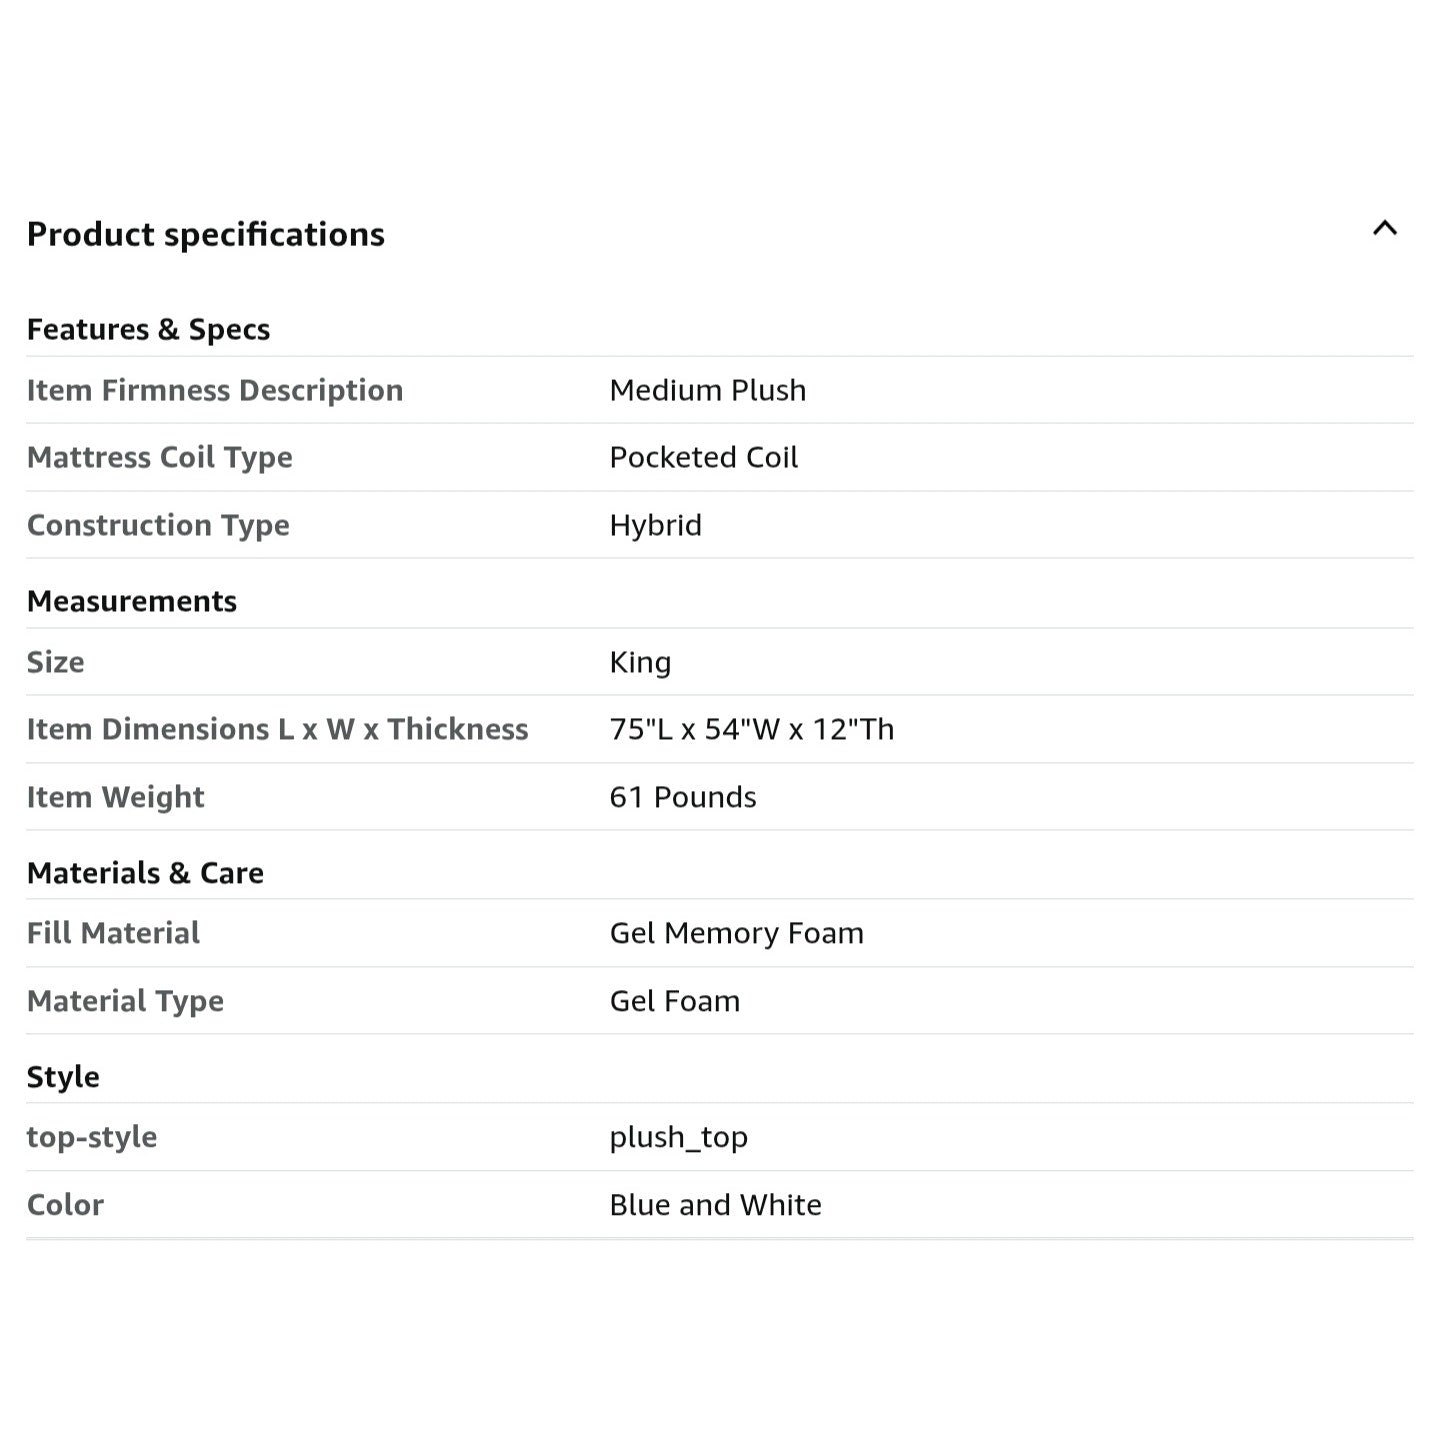1440x1440 pixels.
Task: Click the Blue and White color value
Action: 715,1205
